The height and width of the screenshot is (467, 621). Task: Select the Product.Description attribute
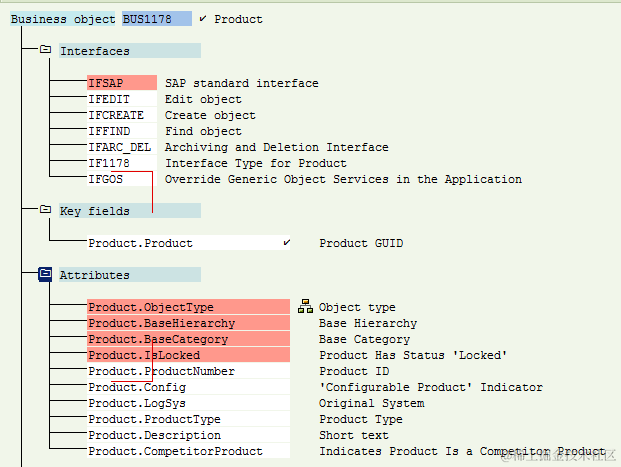pyautogui.click(x=189, y=435)
